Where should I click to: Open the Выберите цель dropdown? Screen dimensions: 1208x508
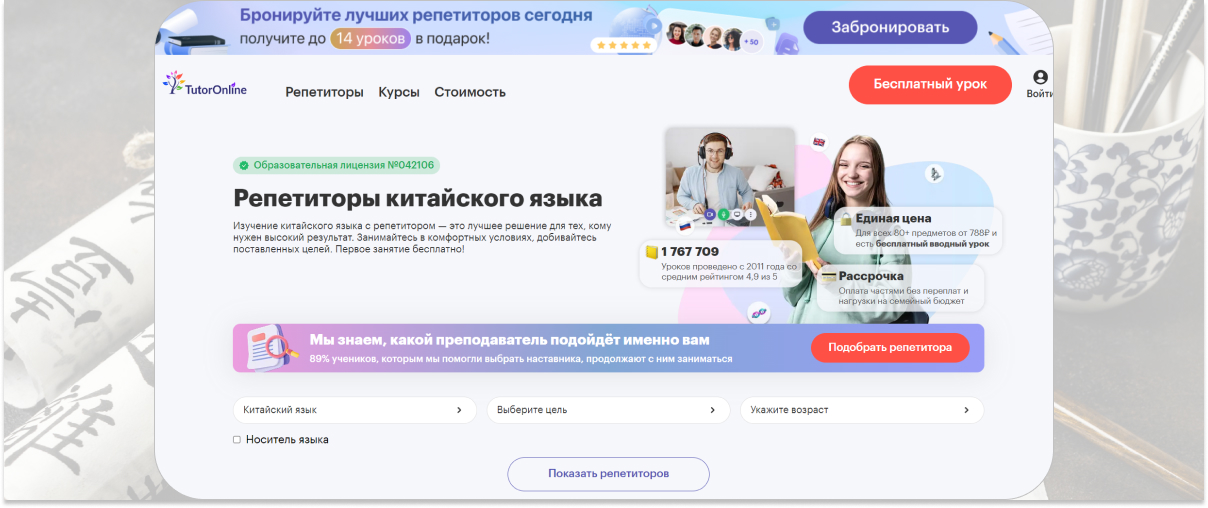tap(607, 410)
